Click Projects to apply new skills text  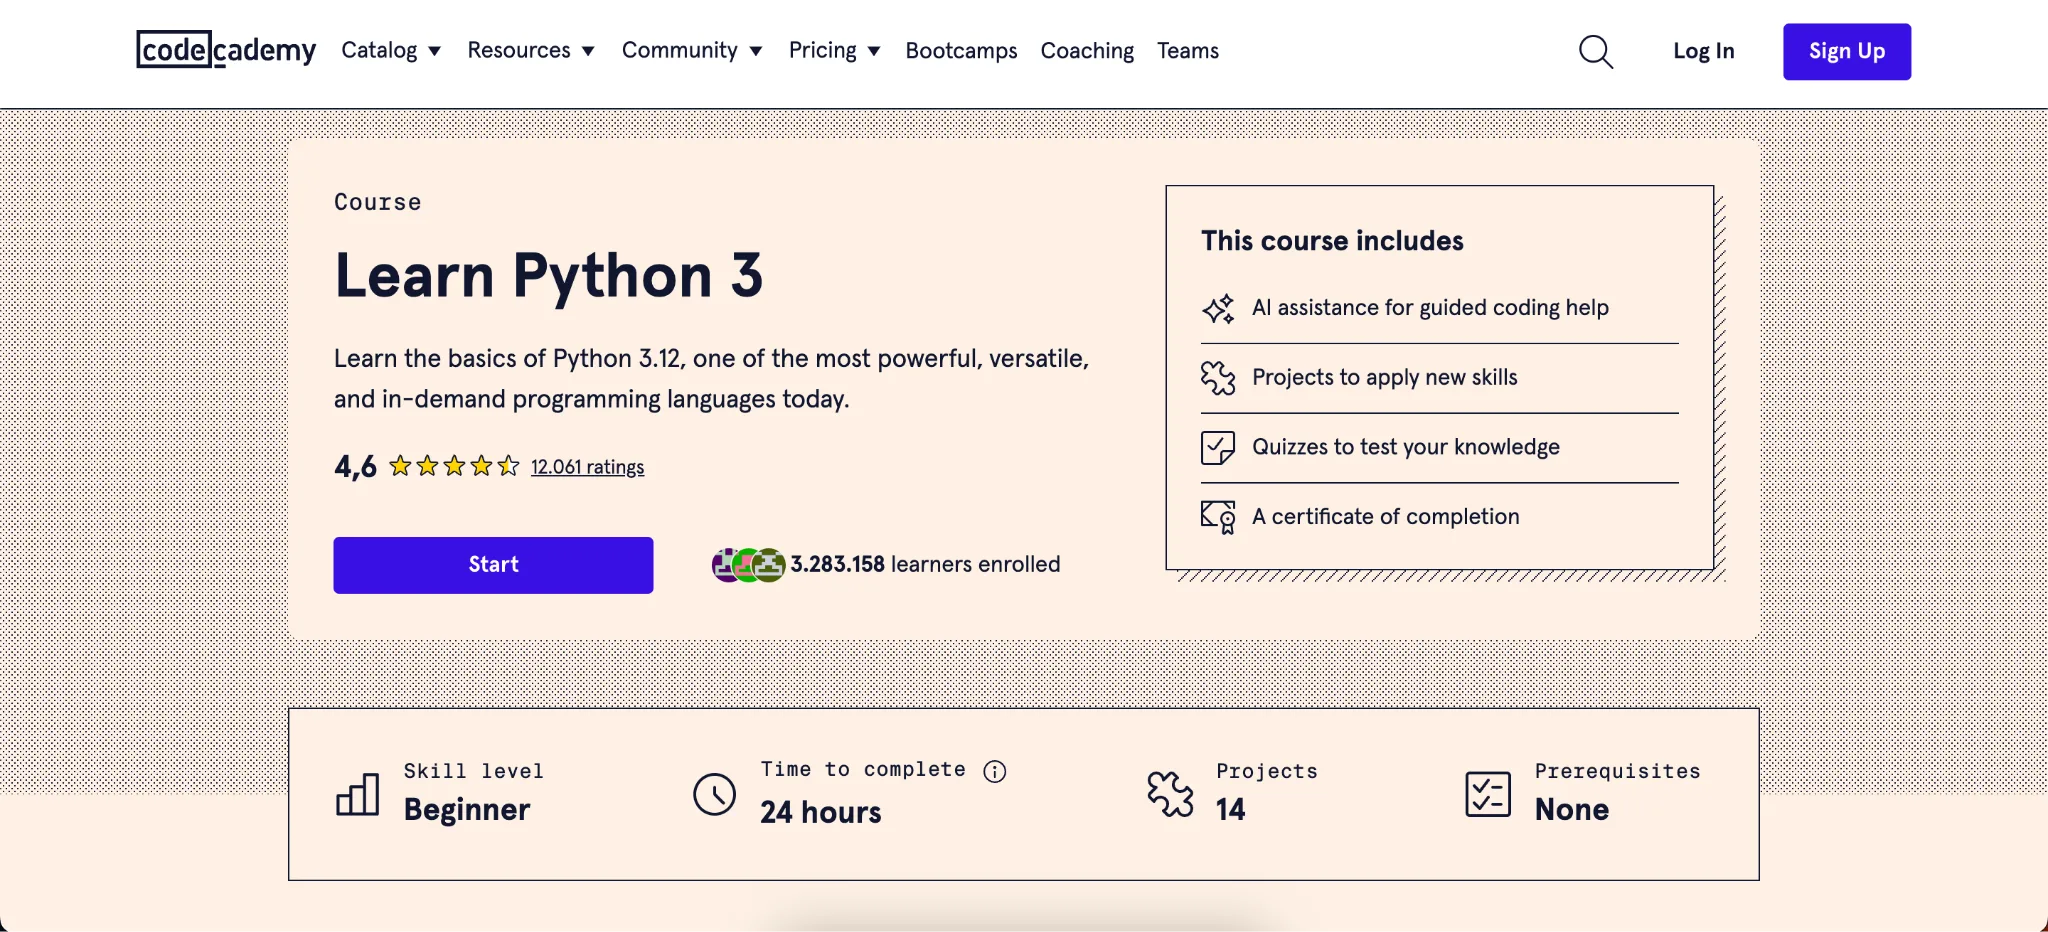1385,377
